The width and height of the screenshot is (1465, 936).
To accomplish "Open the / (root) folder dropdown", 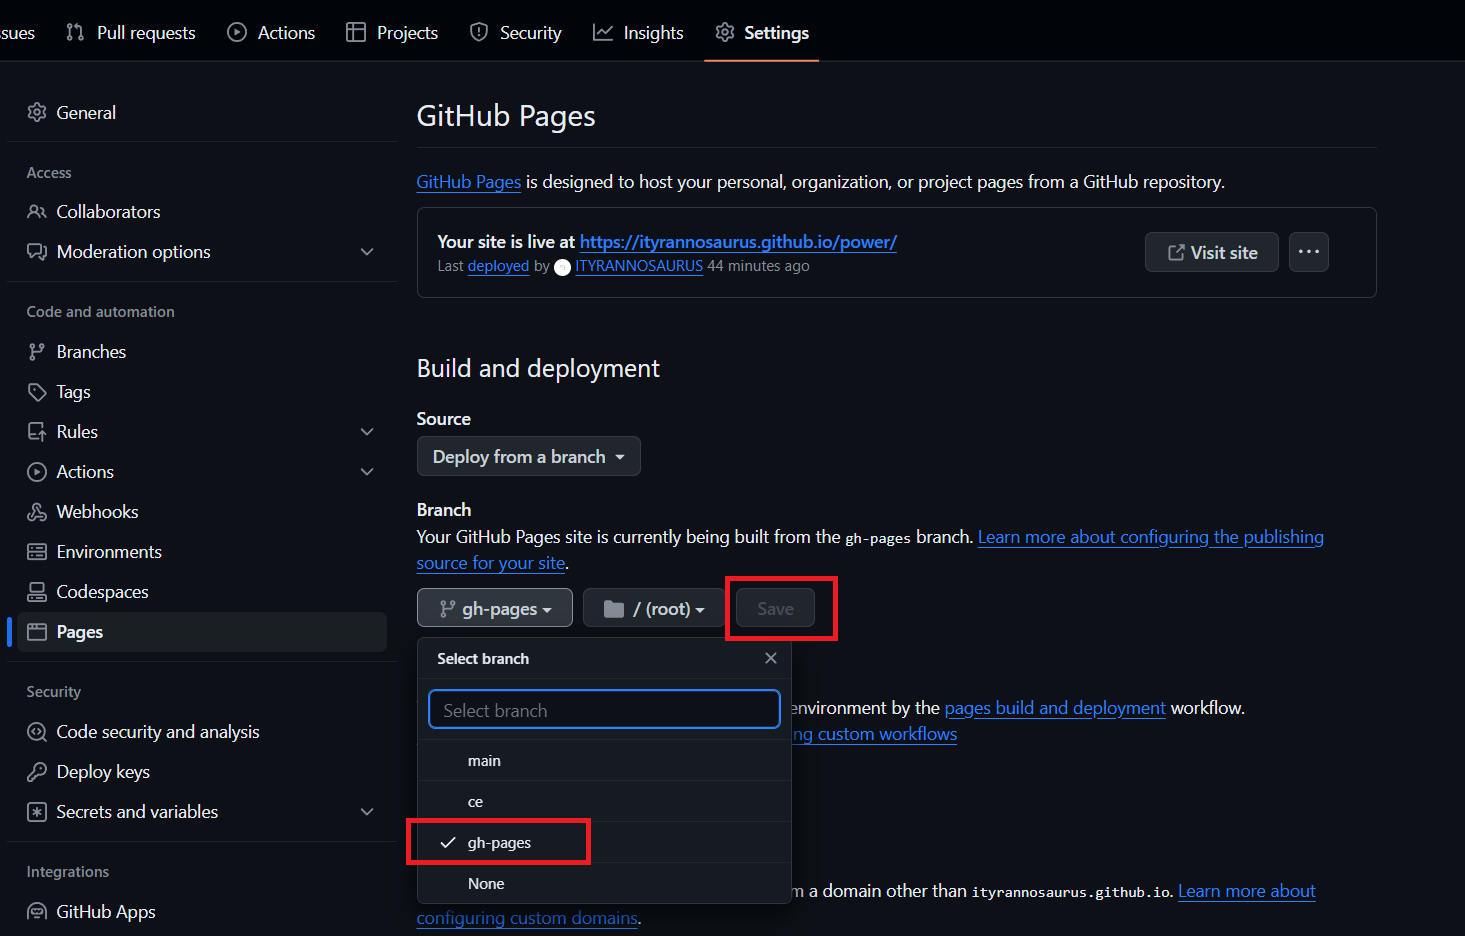I will 654,608.
